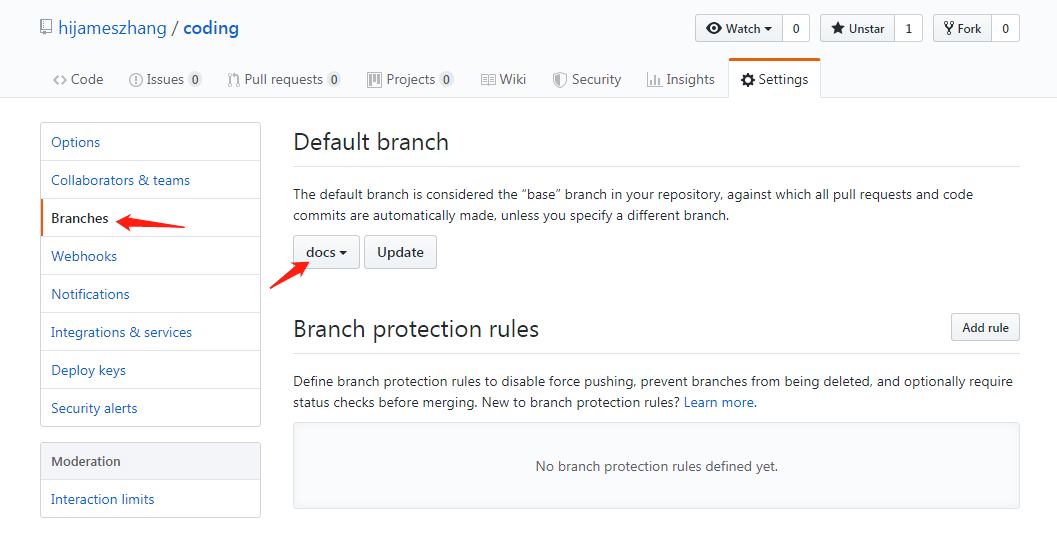
Task: Open Interaction limits under Moderation
Action: [x=102, y=499]
